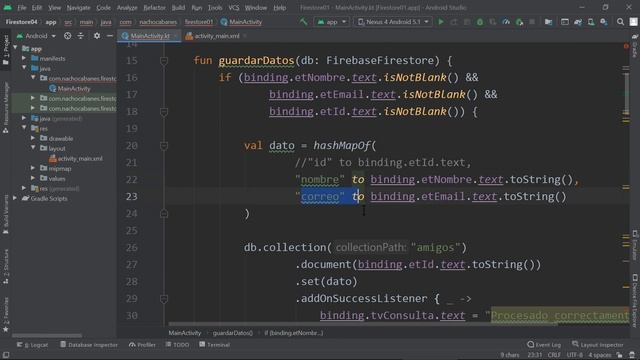
Task: Collapse the java folder
Action: pos(24,68)
